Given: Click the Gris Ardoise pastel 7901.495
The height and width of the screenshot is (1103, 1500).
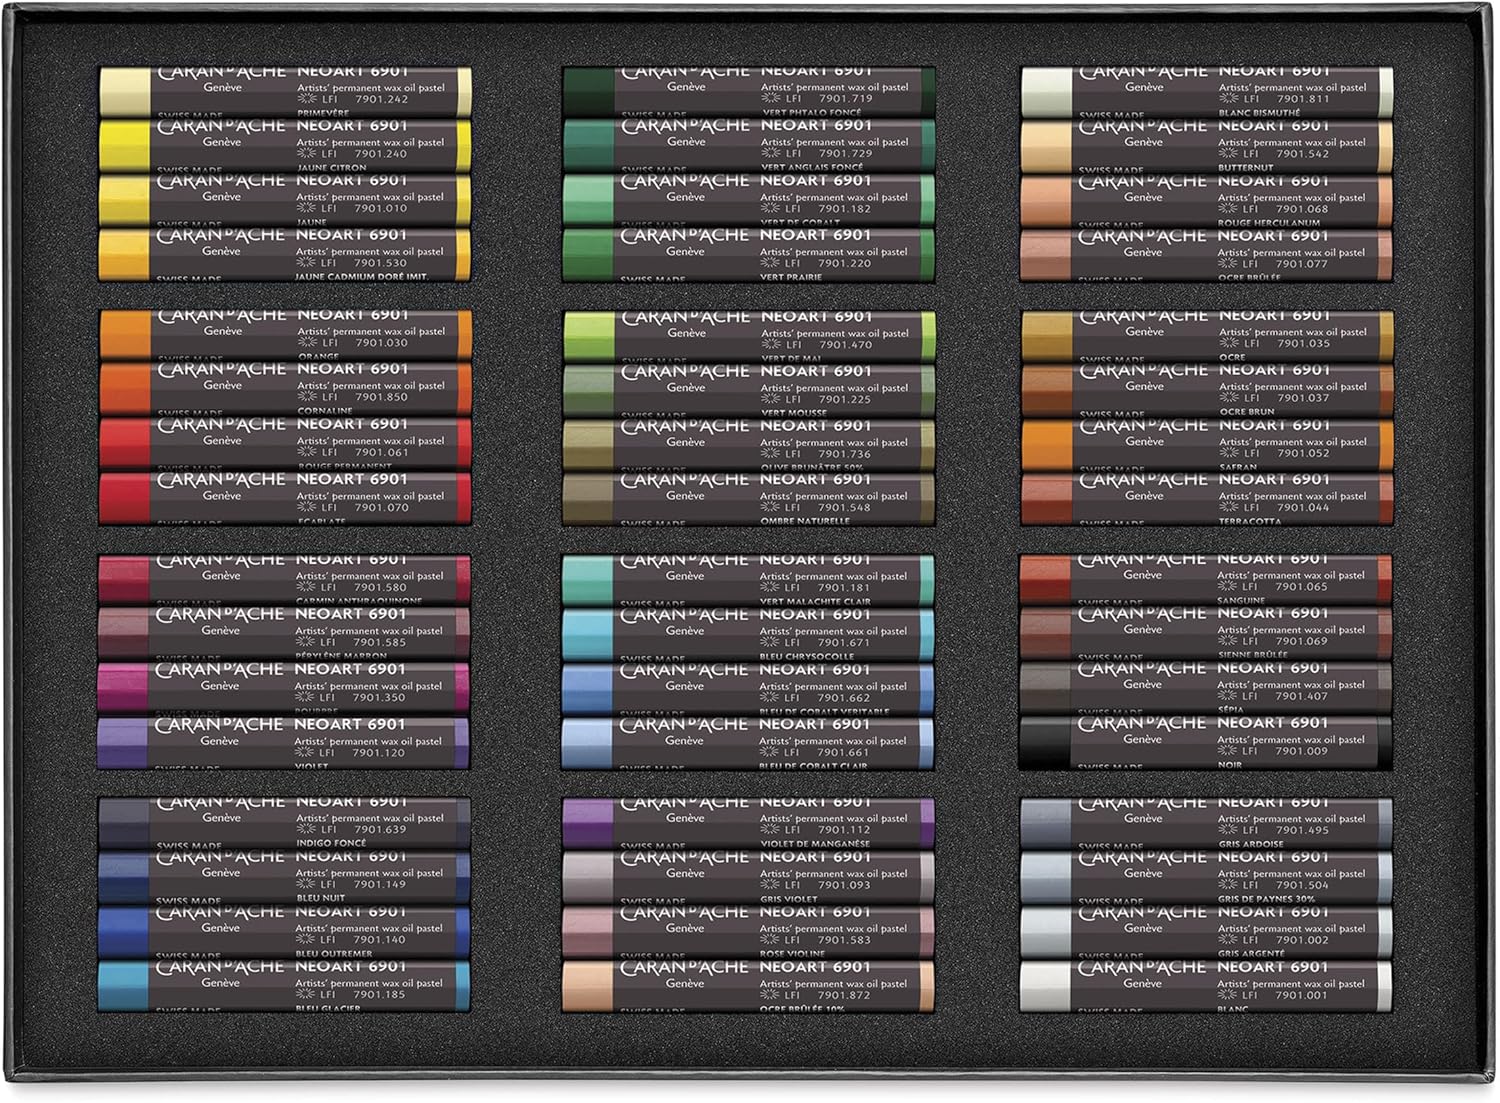Looking at the screenshot, I should click(x=1207, y=823).
